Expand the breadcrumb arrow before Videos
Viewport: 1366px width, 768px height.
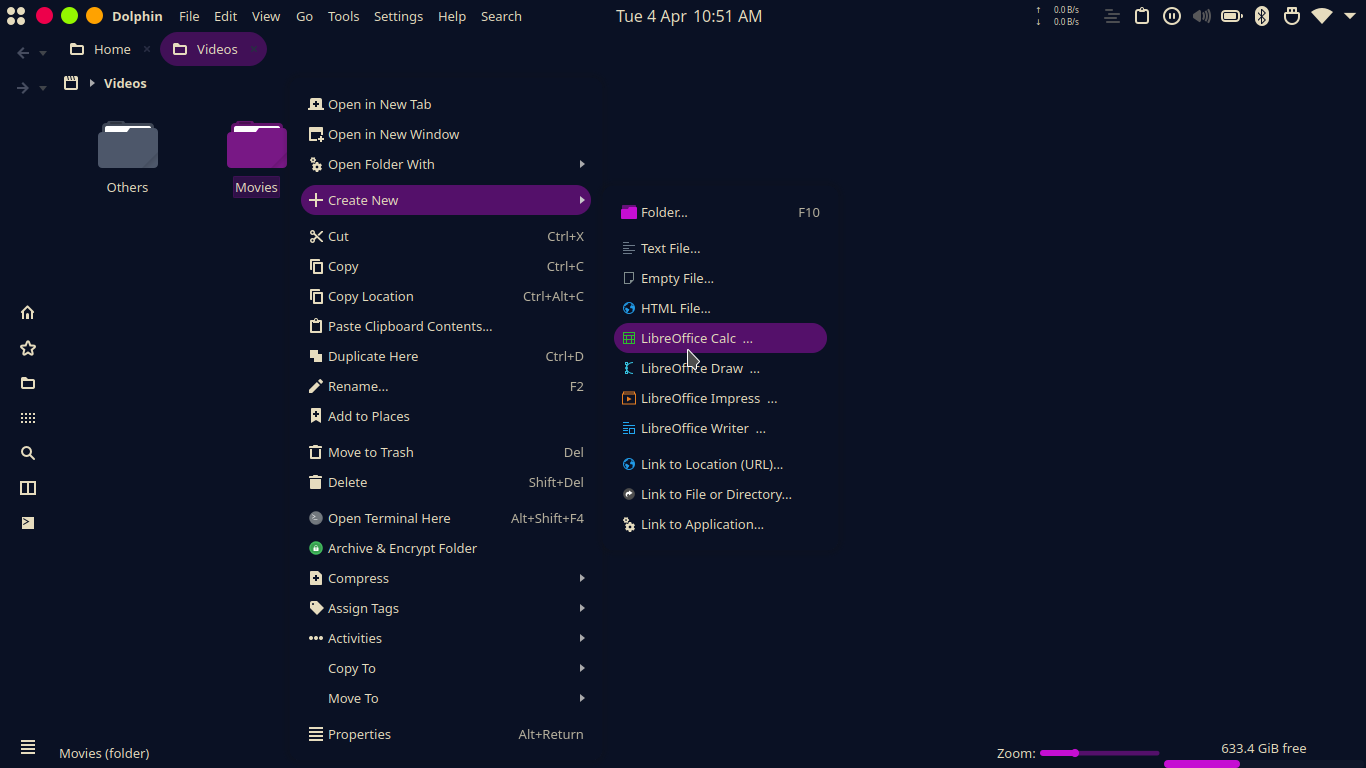click(x=92, y=83)
